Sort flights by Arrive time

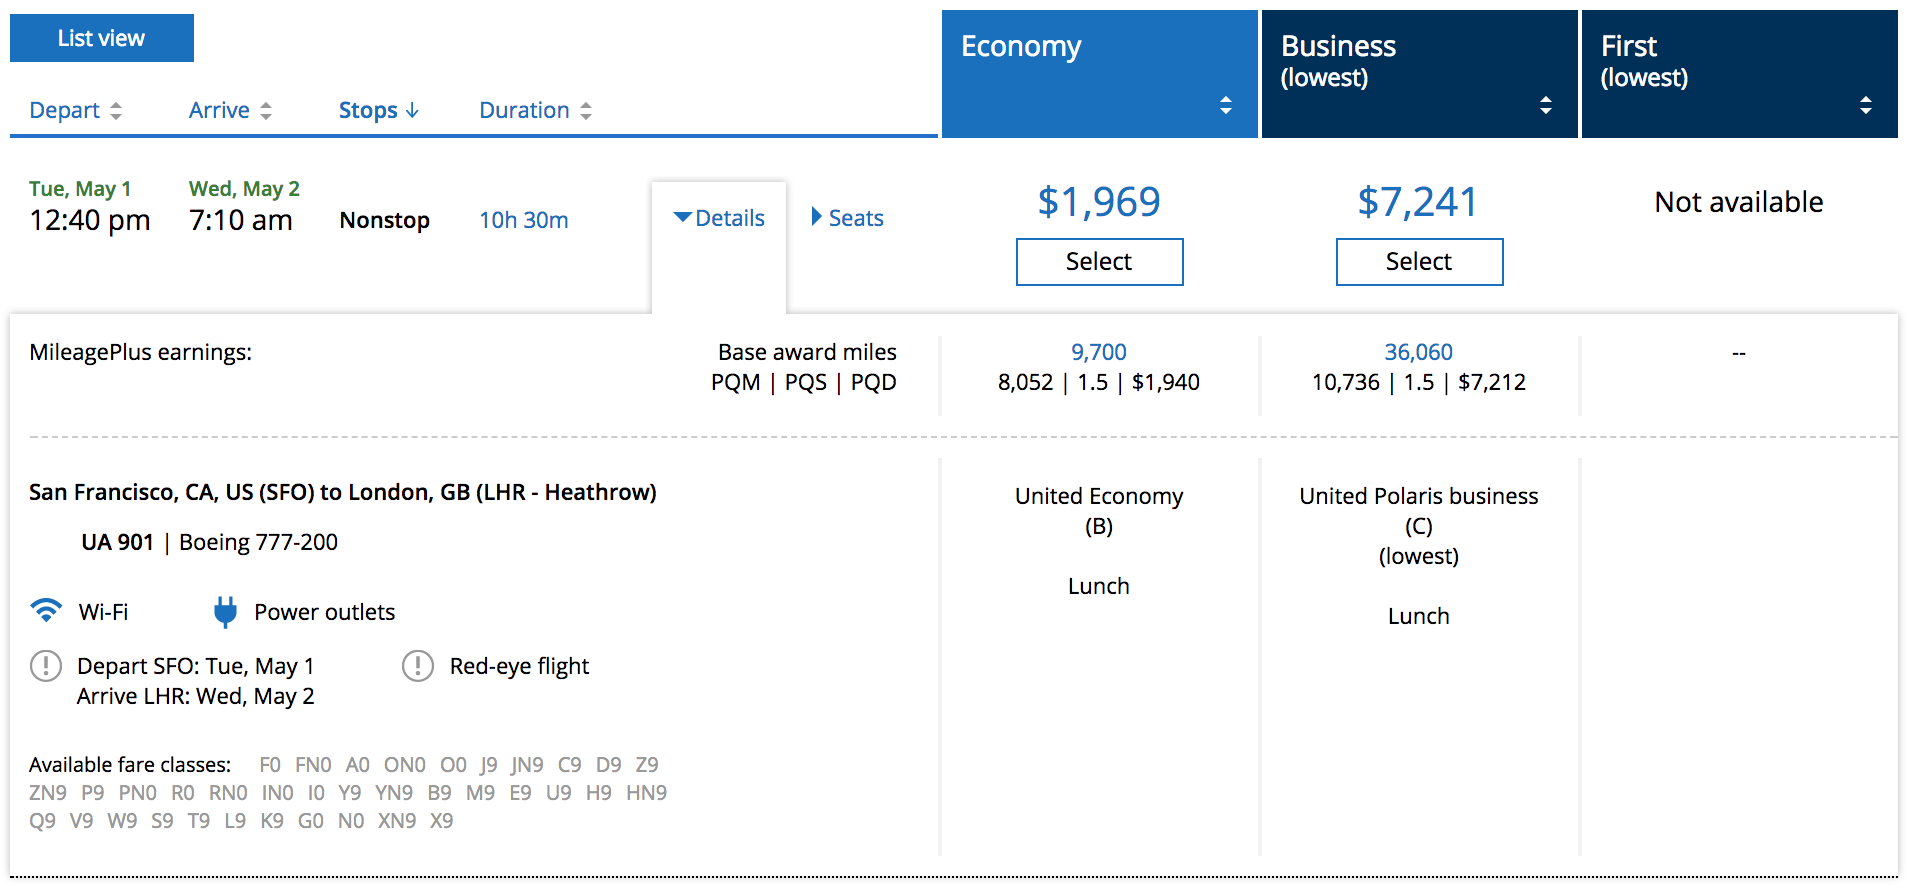pyautogui.click(x=230, y=110)
